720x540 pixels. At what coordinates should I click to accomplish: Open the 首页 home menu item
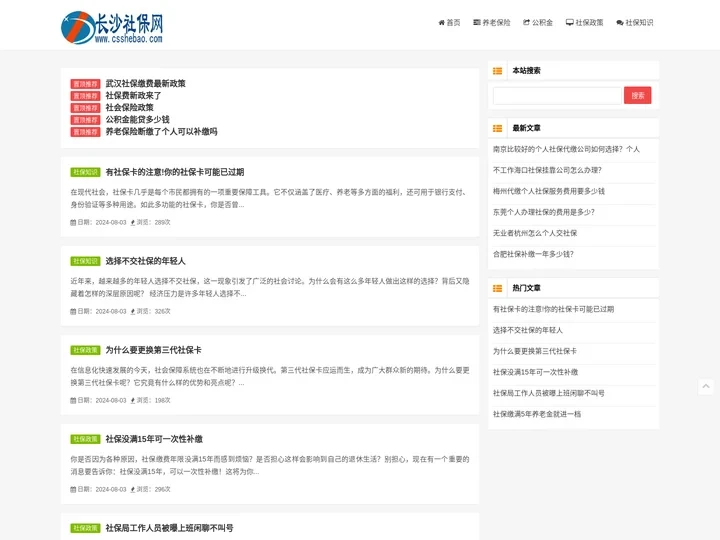[x=449, y=22]
